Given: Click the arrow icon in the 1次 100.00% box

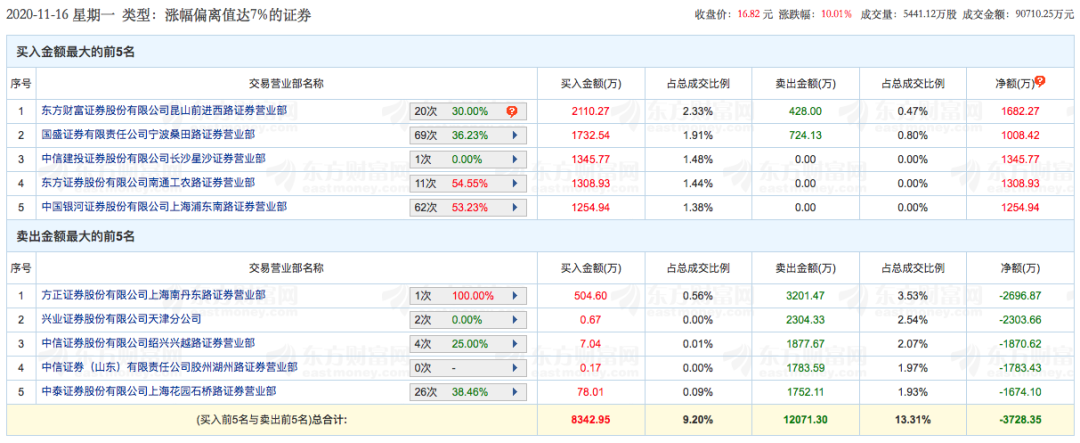Looking at the screenshot, I should tap(514, 296).
